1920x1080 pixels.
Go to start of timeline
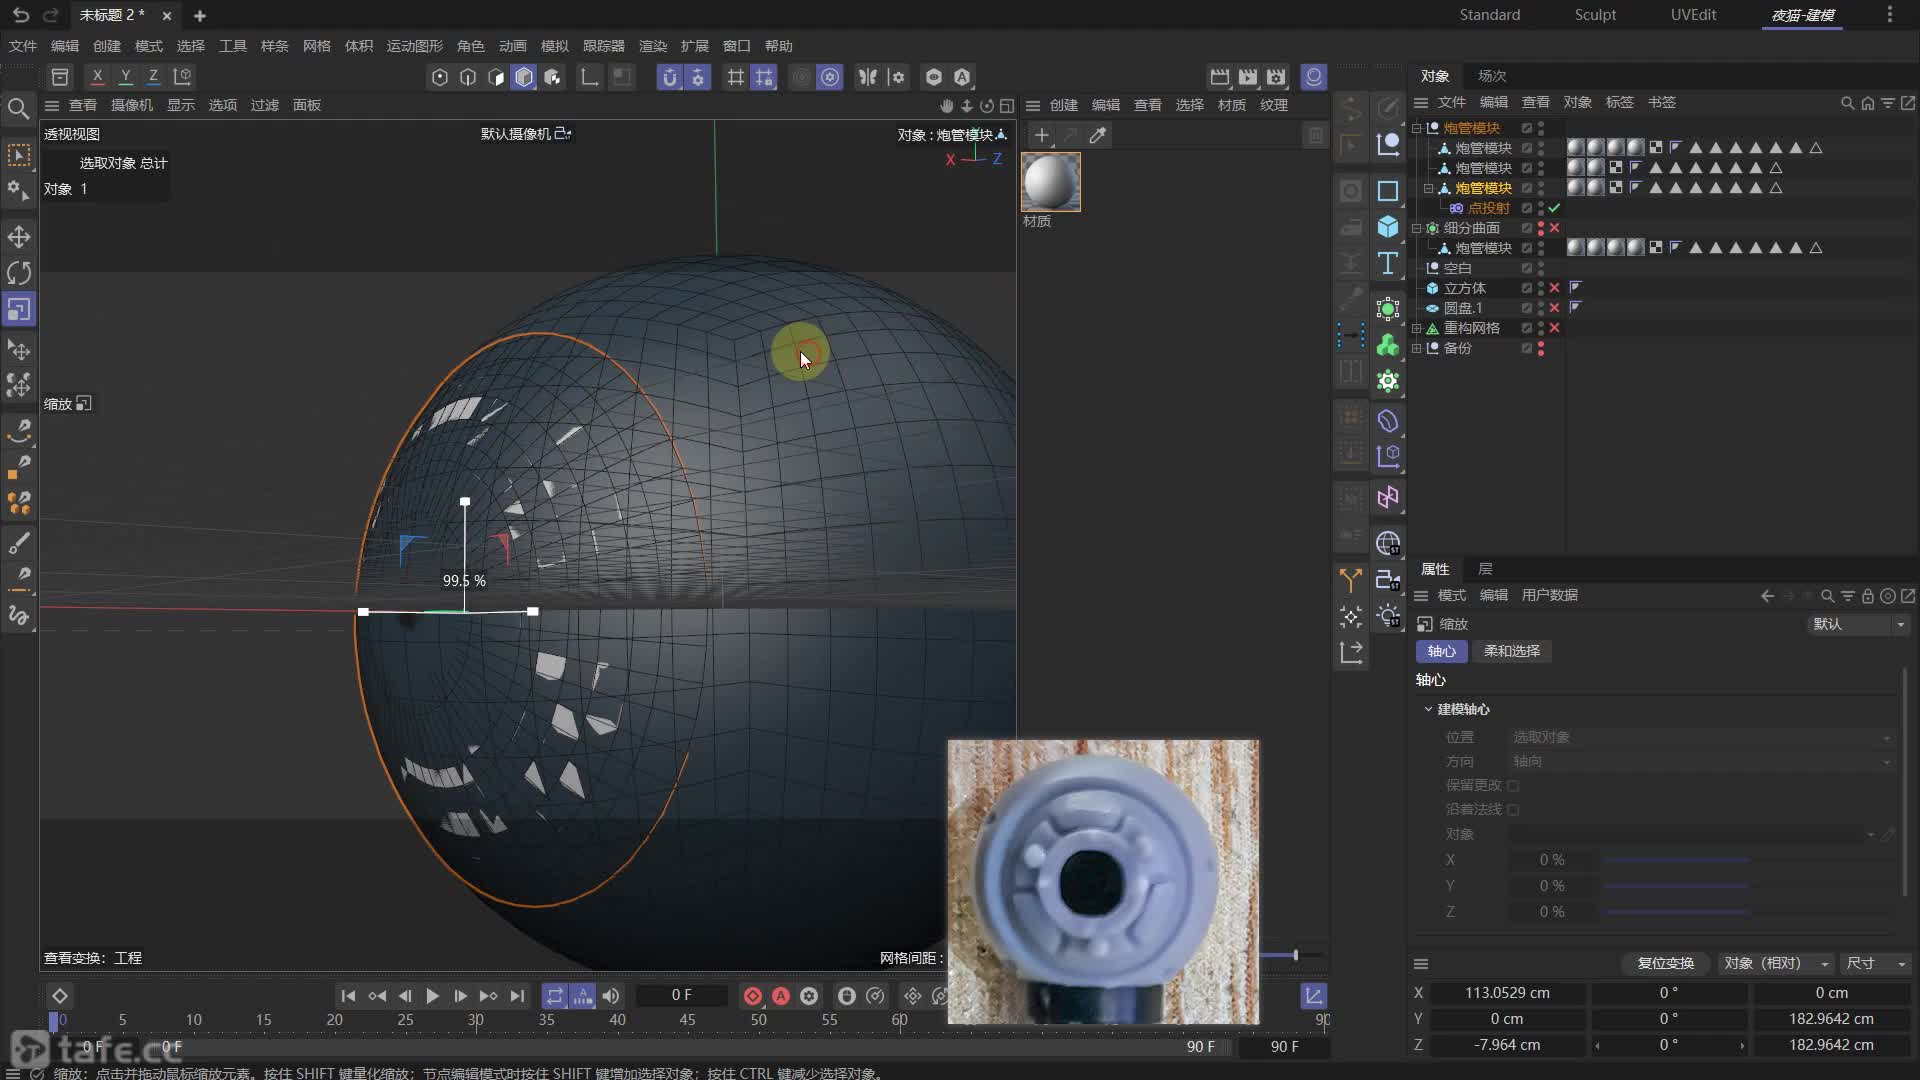(x=348, y=996)
